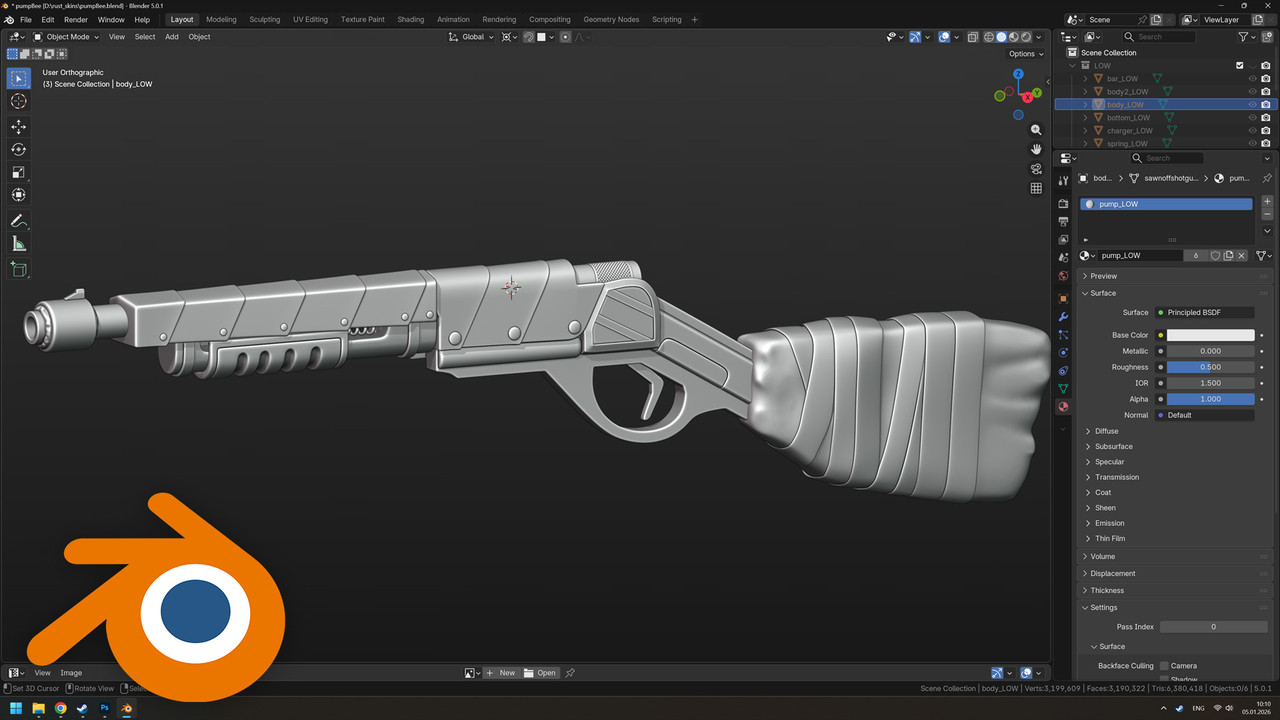
Task: Enable the Backface Culling Camera checkbox
Action: pyautogui.click(x=1164, y=666)
